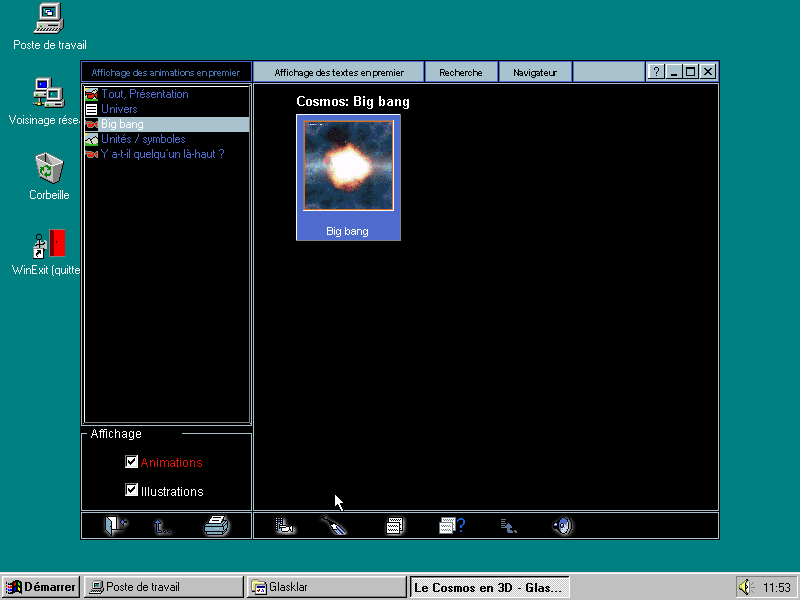This screenshot has height=600, width=800.
Task: Minimize the Cosmos window
Action: pos(673,72)
